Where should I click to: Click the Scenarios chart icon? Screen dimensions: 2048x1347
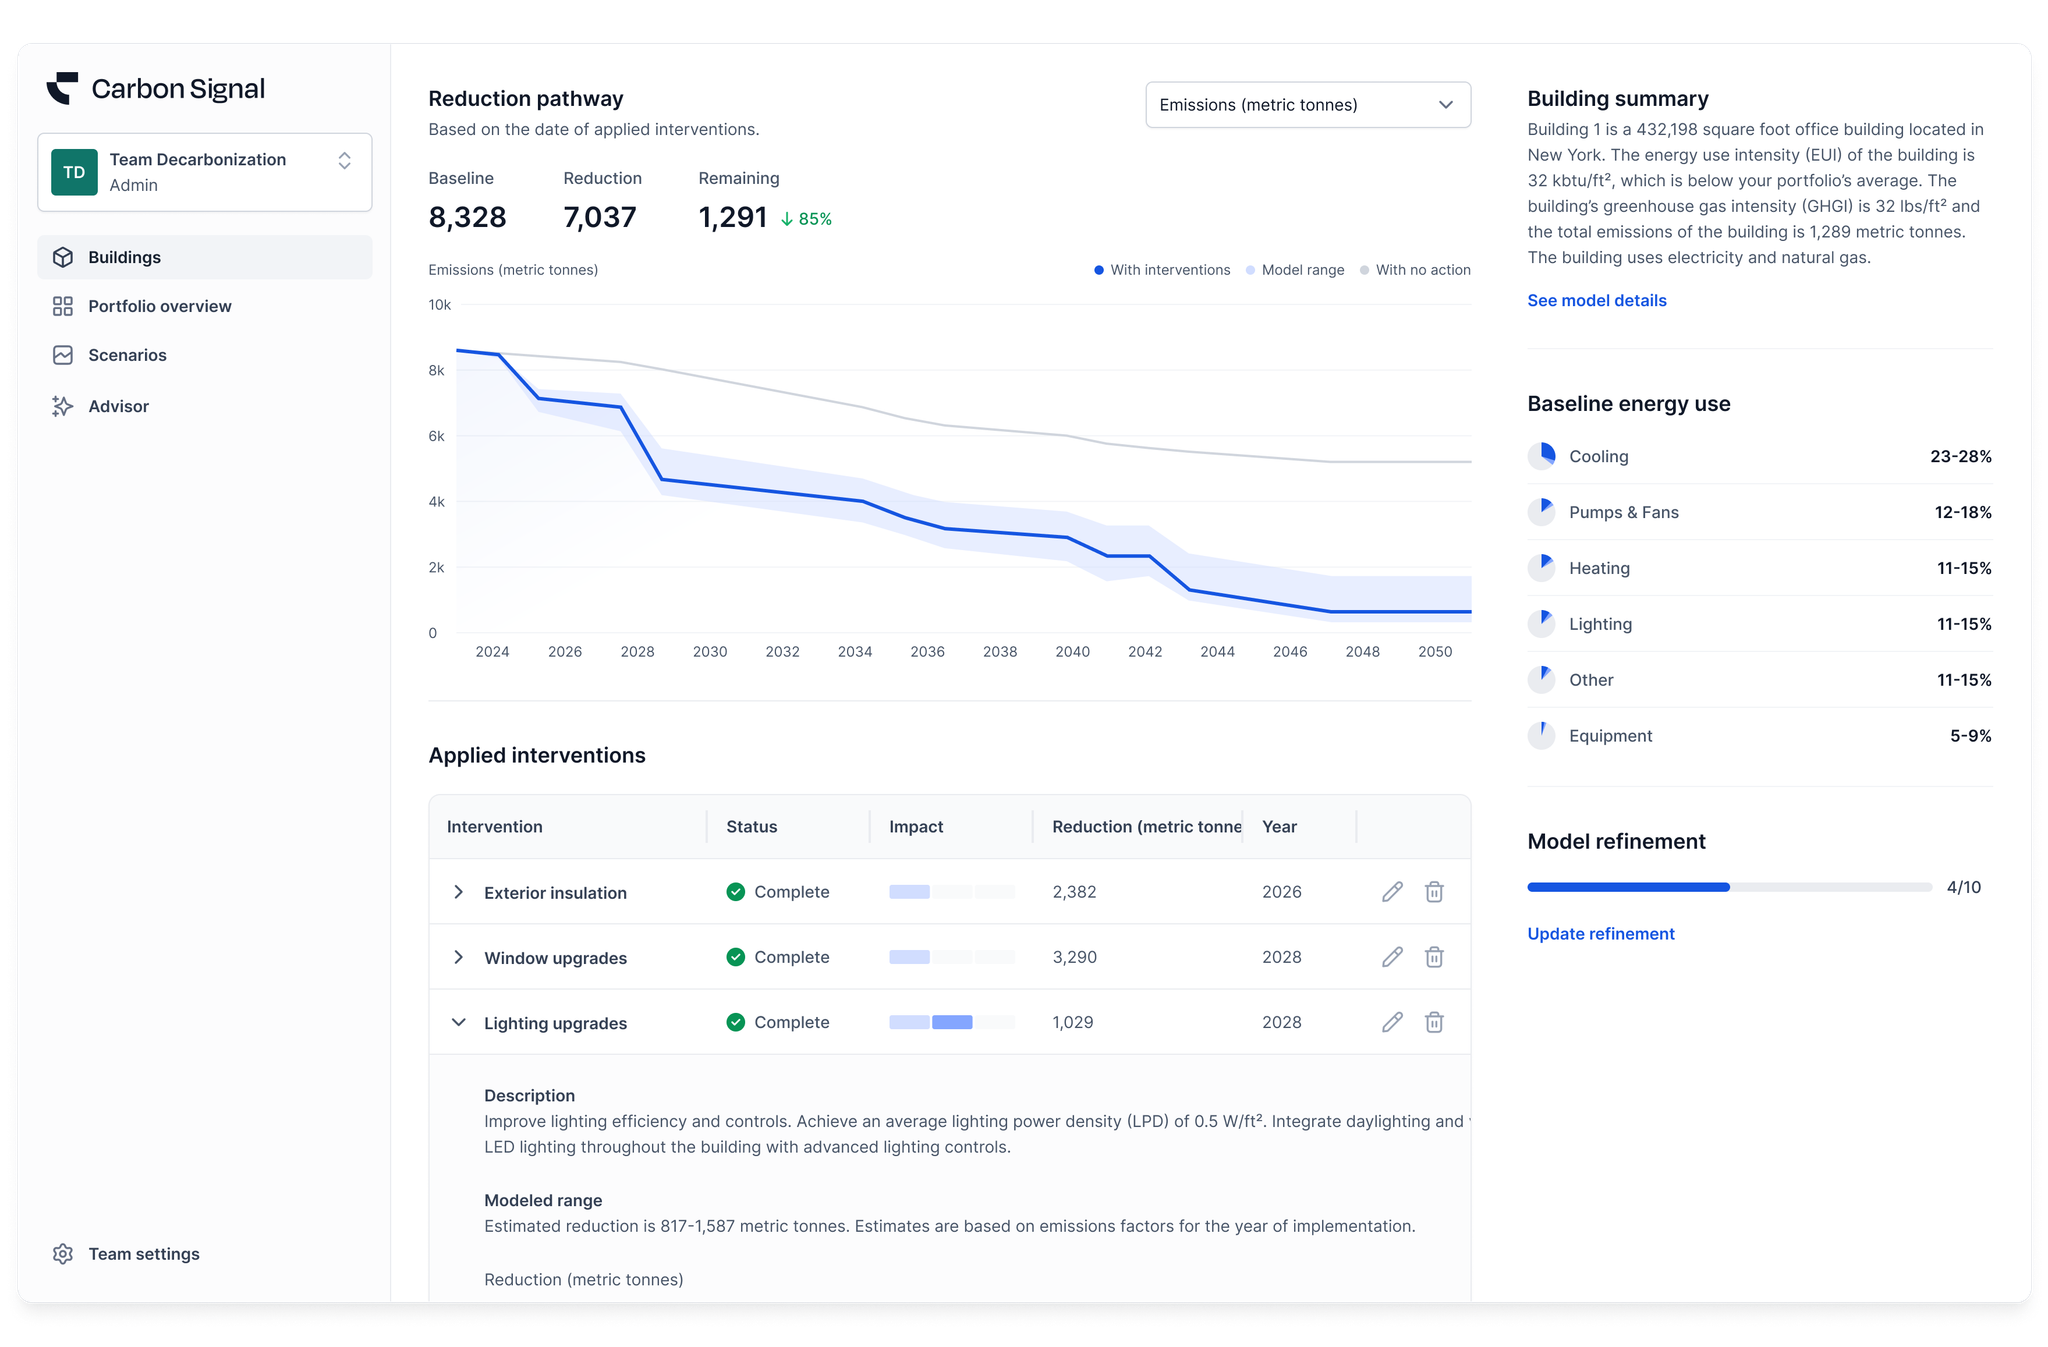pyautogui.click(x=63, y=355)
